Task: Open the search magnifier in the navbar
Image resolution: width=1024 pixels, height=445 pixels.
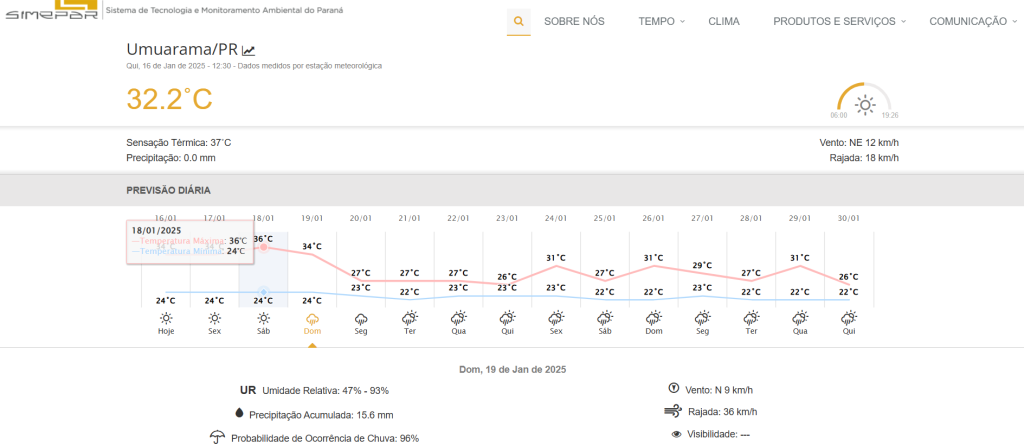Action: click(518, 21)
